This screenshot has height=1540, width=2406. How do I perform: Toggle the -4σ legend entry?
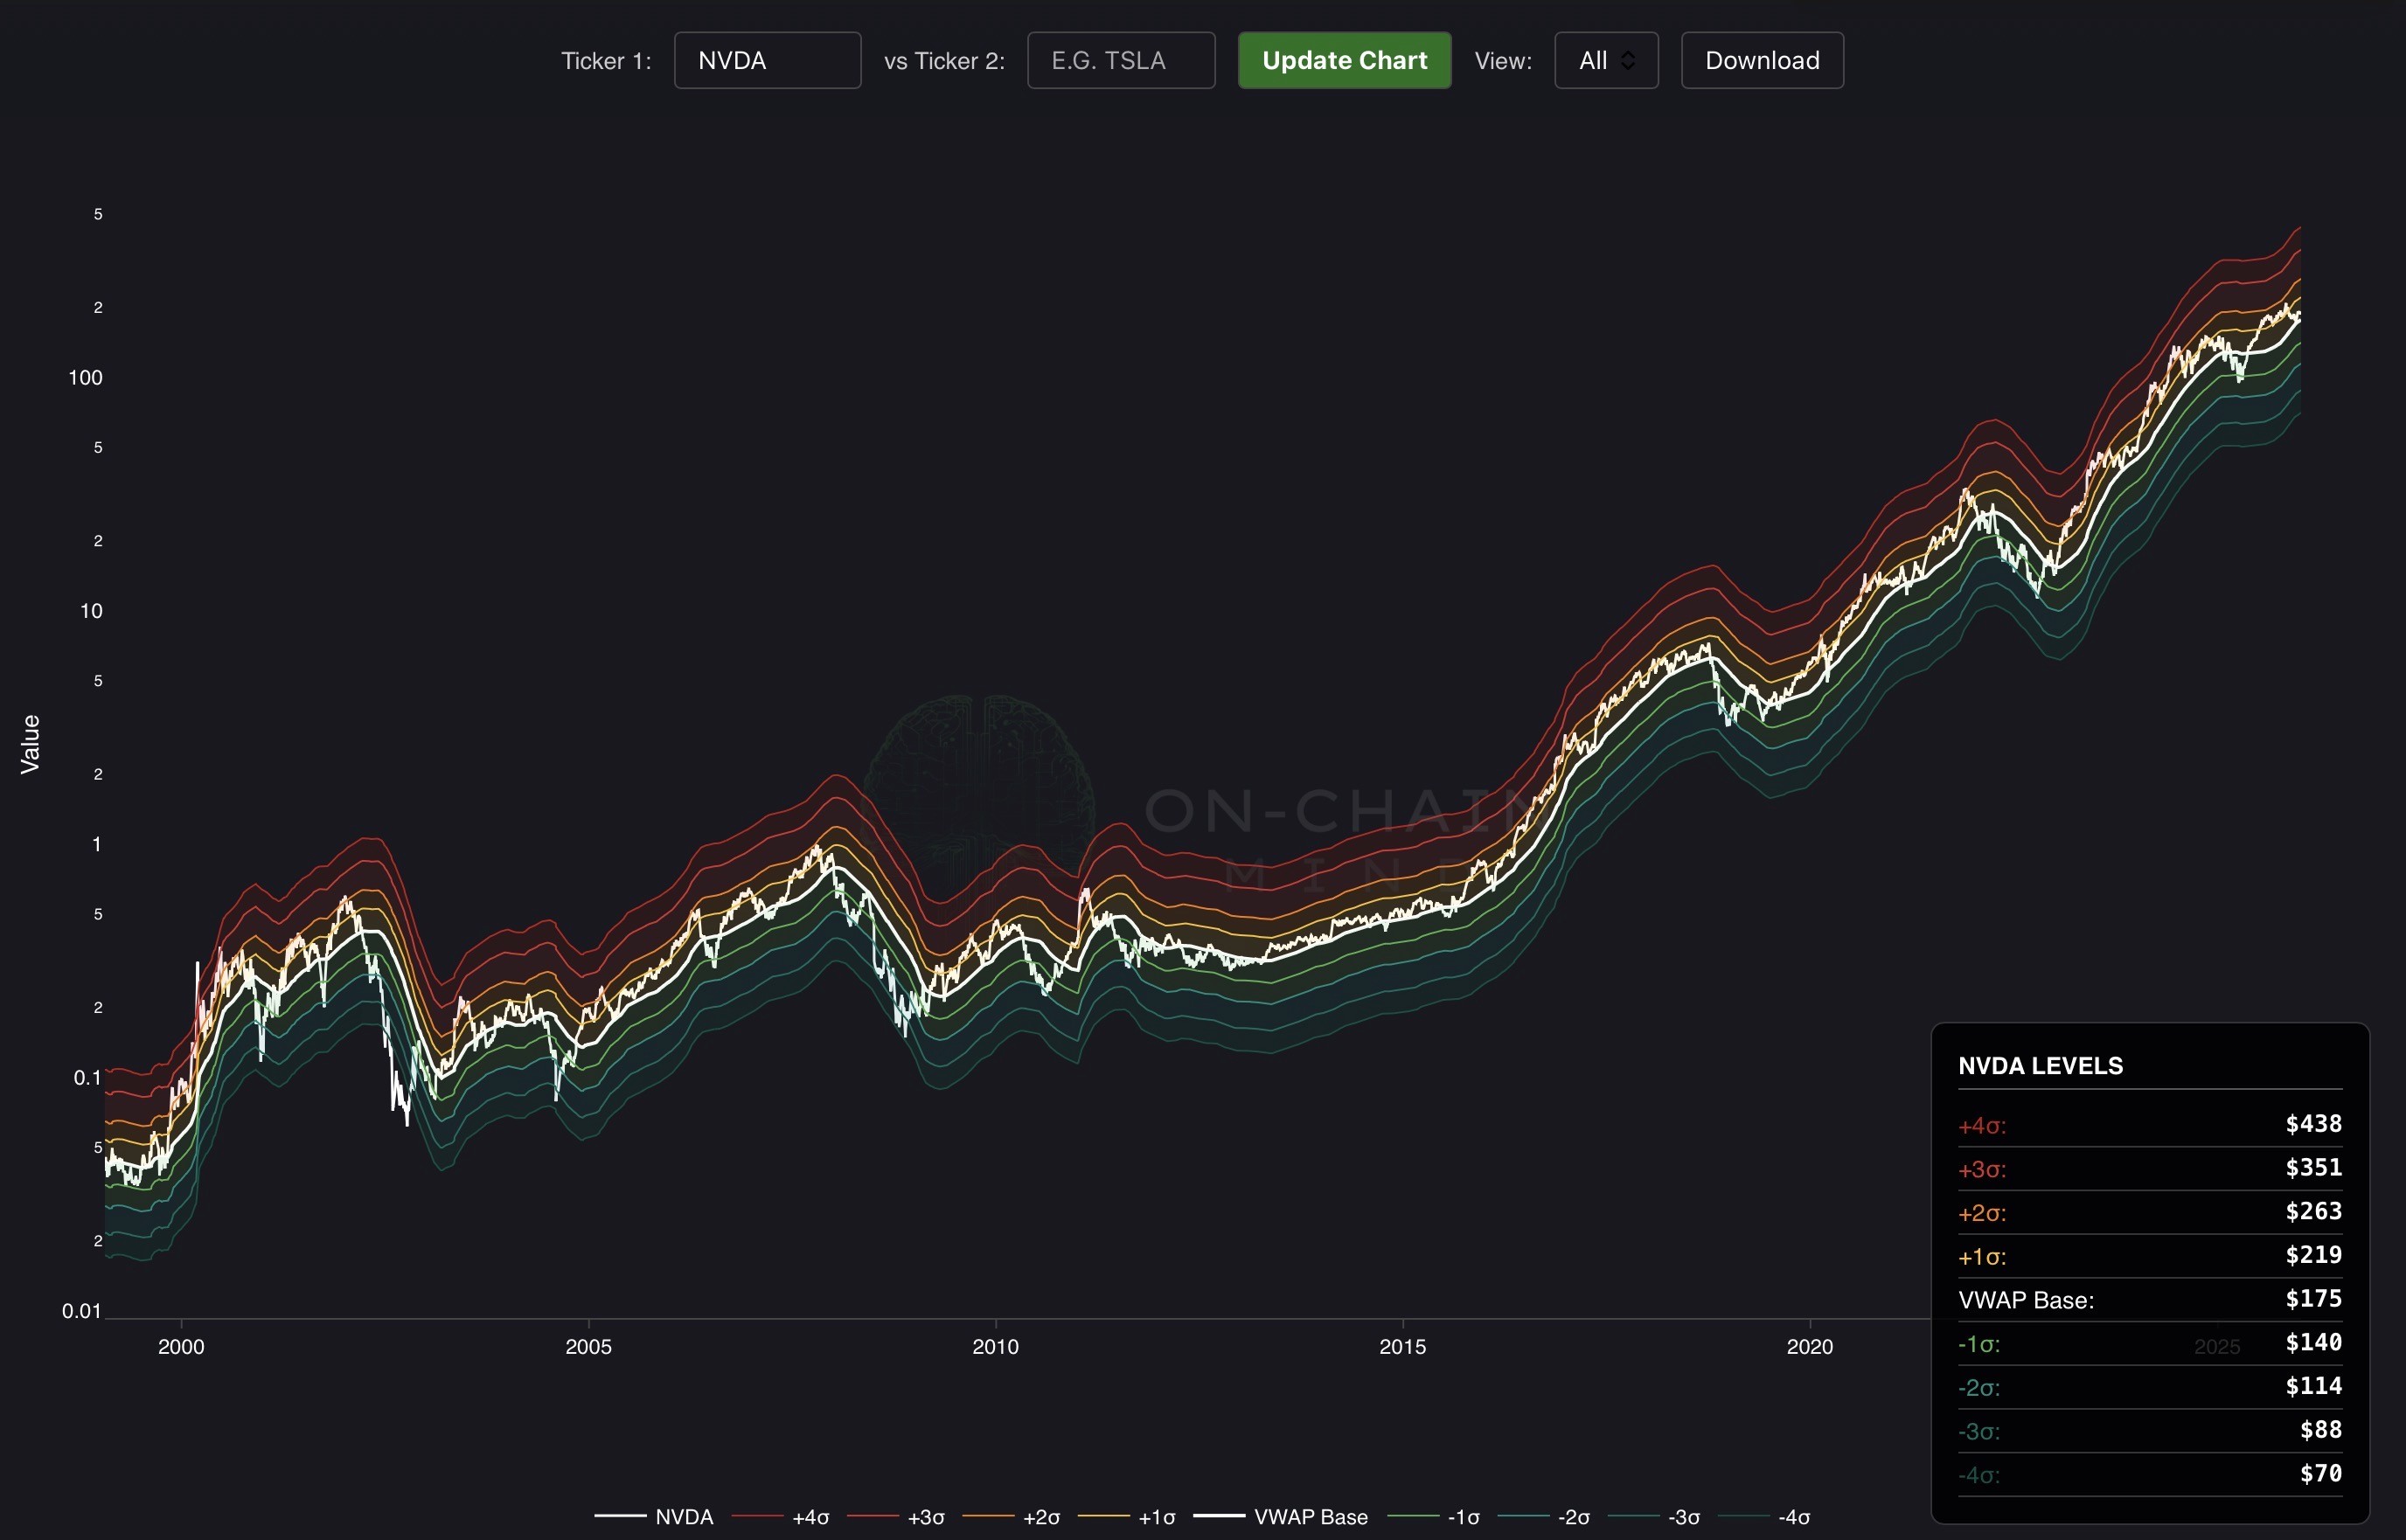pos(1793,1517)
